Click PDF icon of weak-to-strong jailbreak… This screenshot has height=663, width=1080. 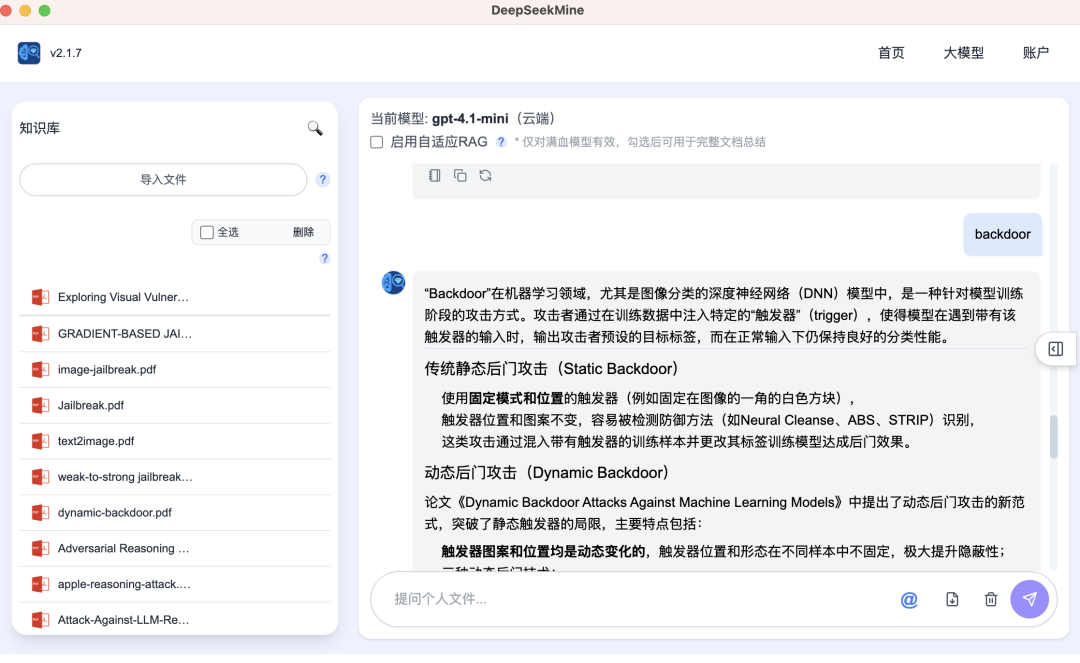click(40, 477)
